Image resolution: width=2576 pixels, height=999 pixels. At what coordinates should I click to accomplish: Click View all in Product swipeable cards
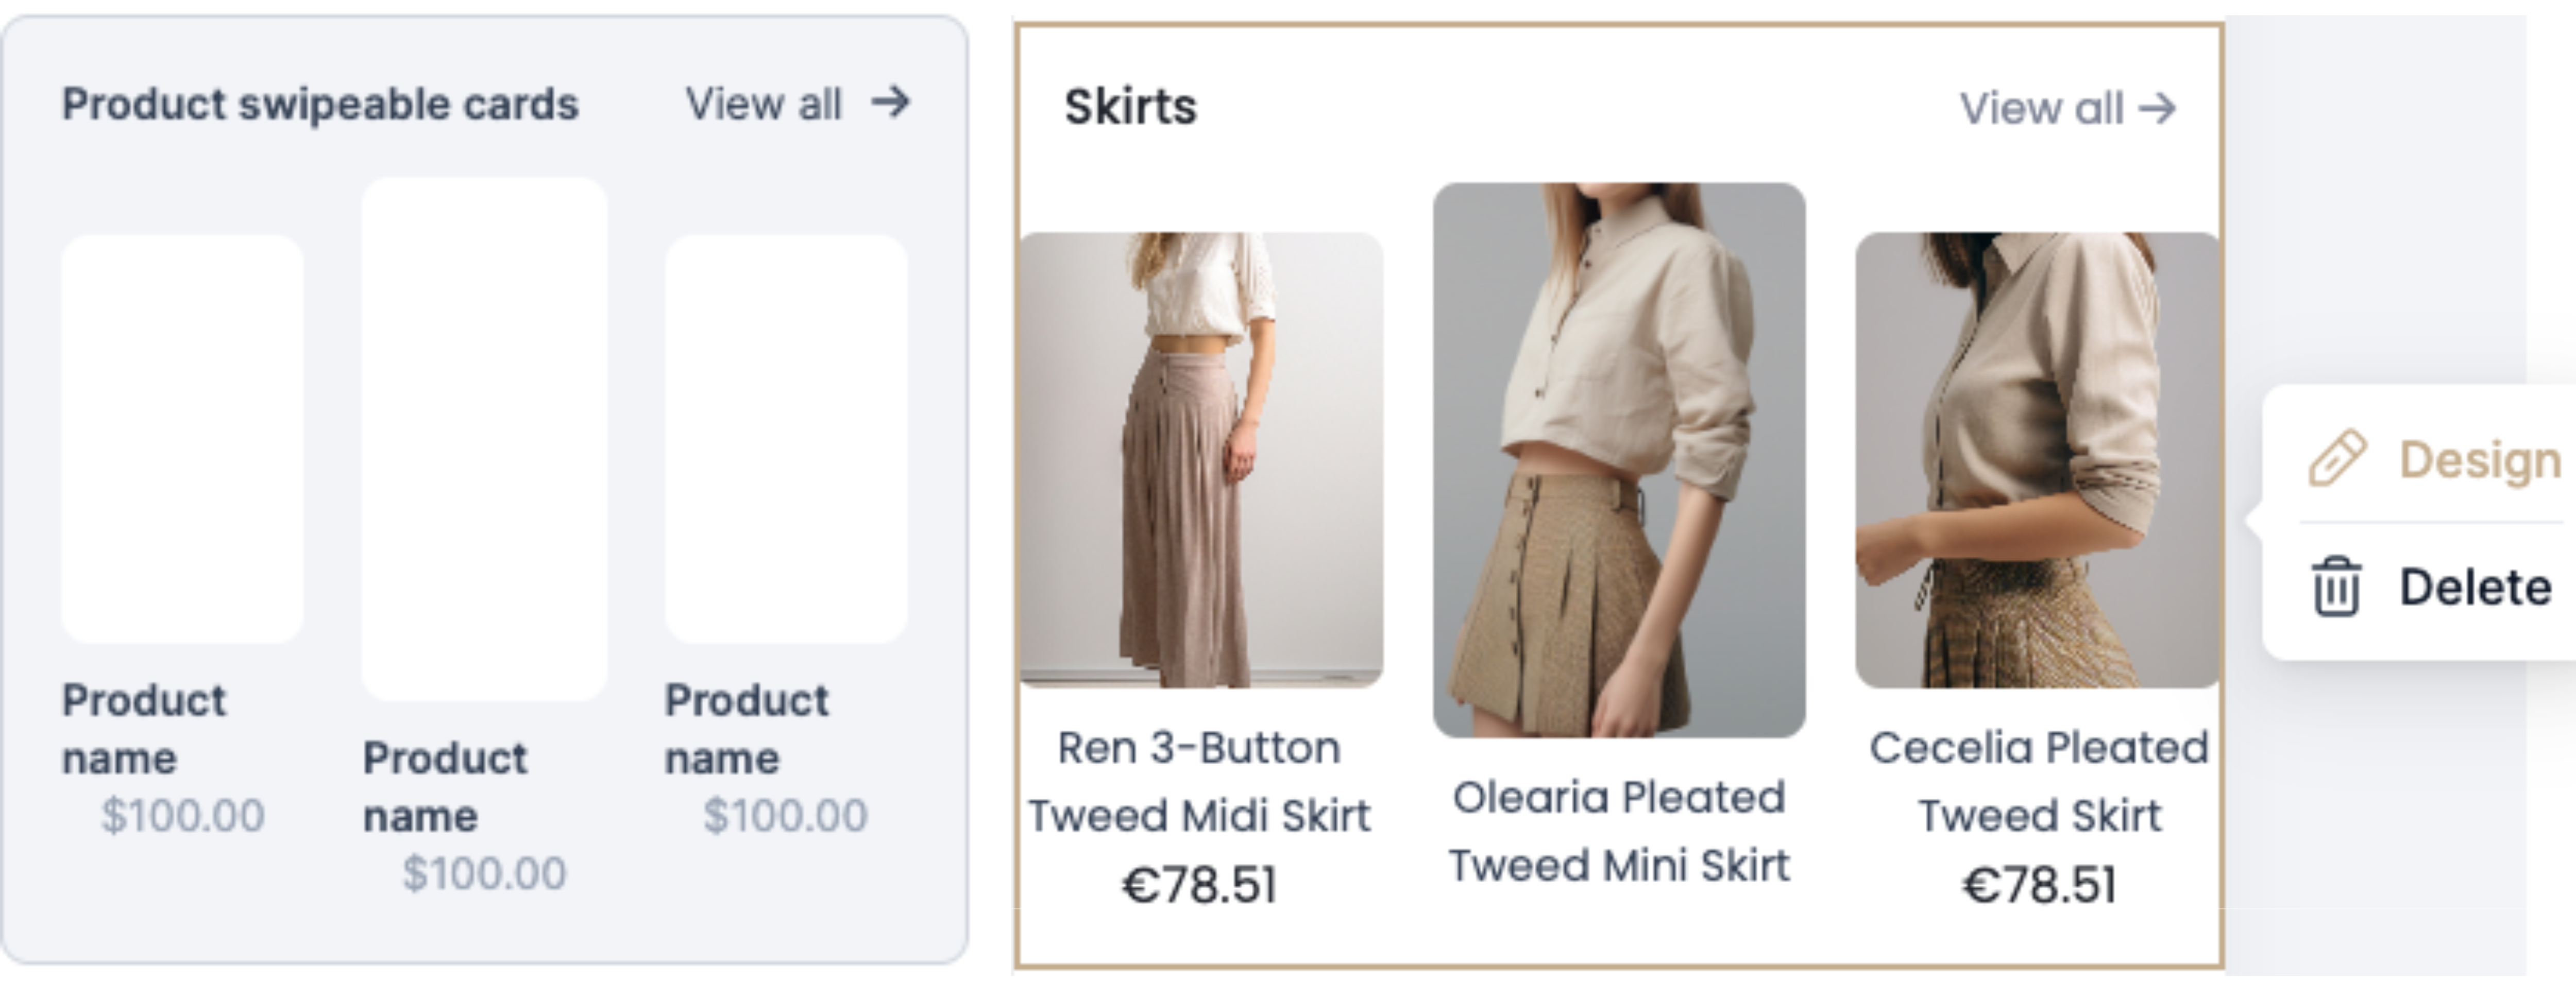pos(764,104)
